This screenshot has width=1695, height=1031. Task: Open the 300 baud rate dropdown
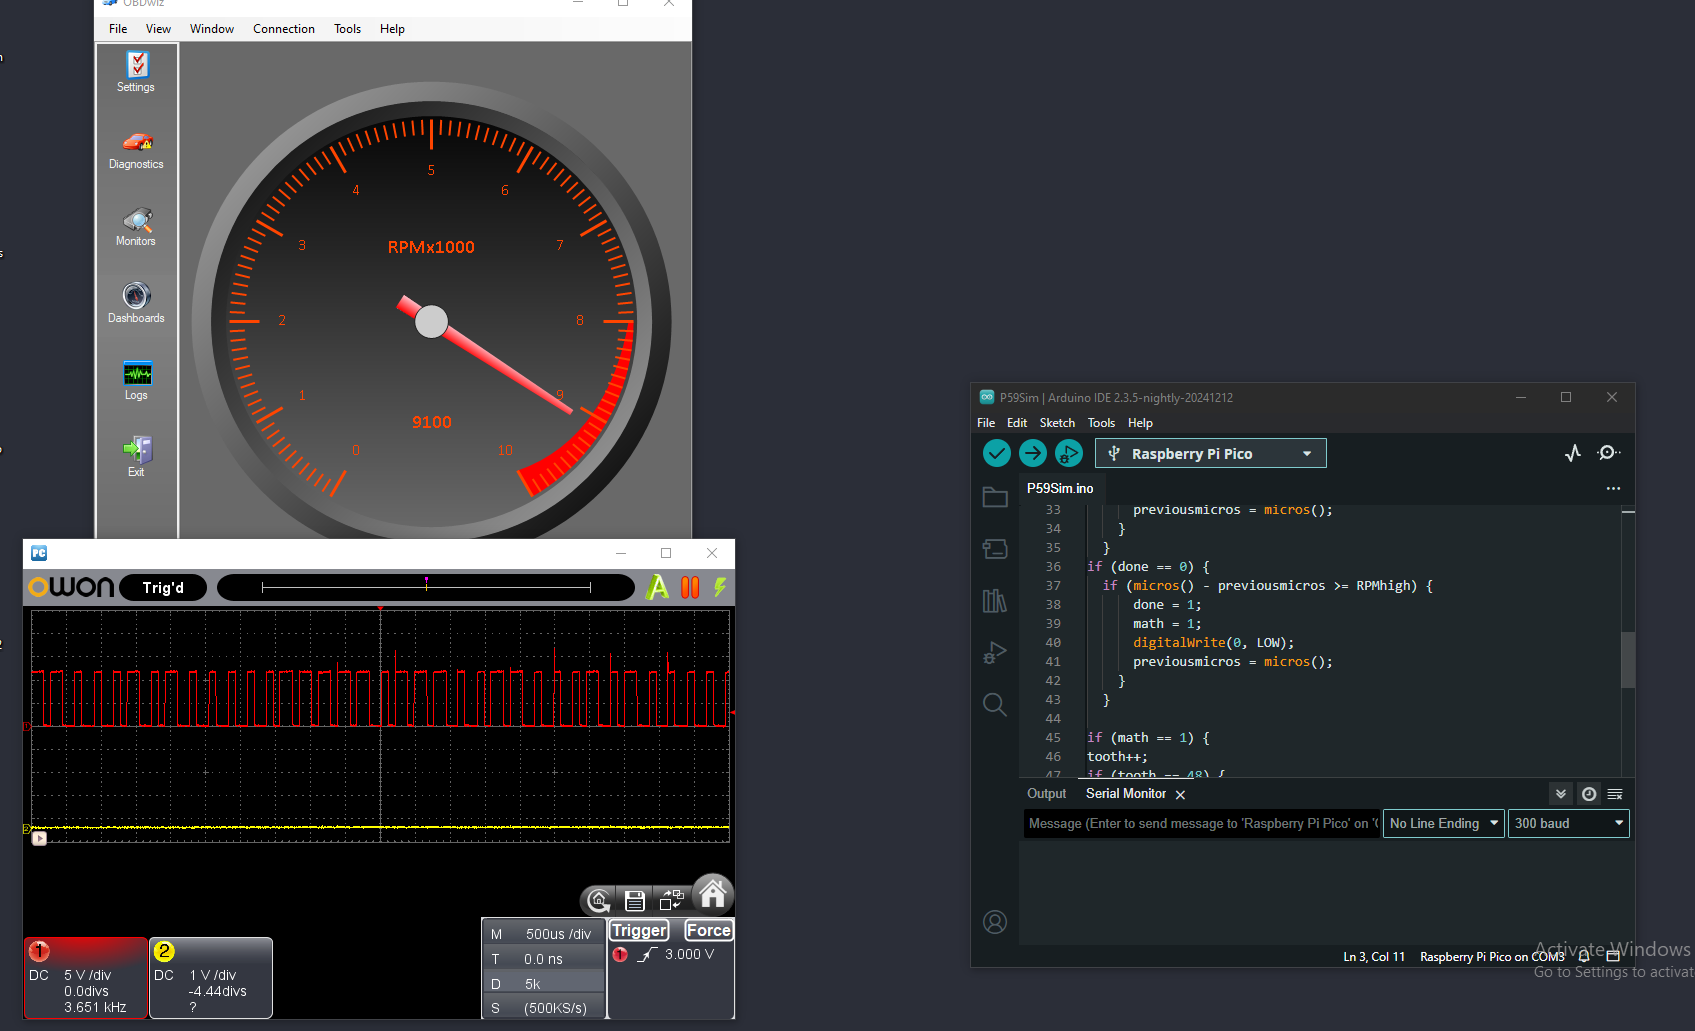pyautogui.click(x=1569, y=823)
